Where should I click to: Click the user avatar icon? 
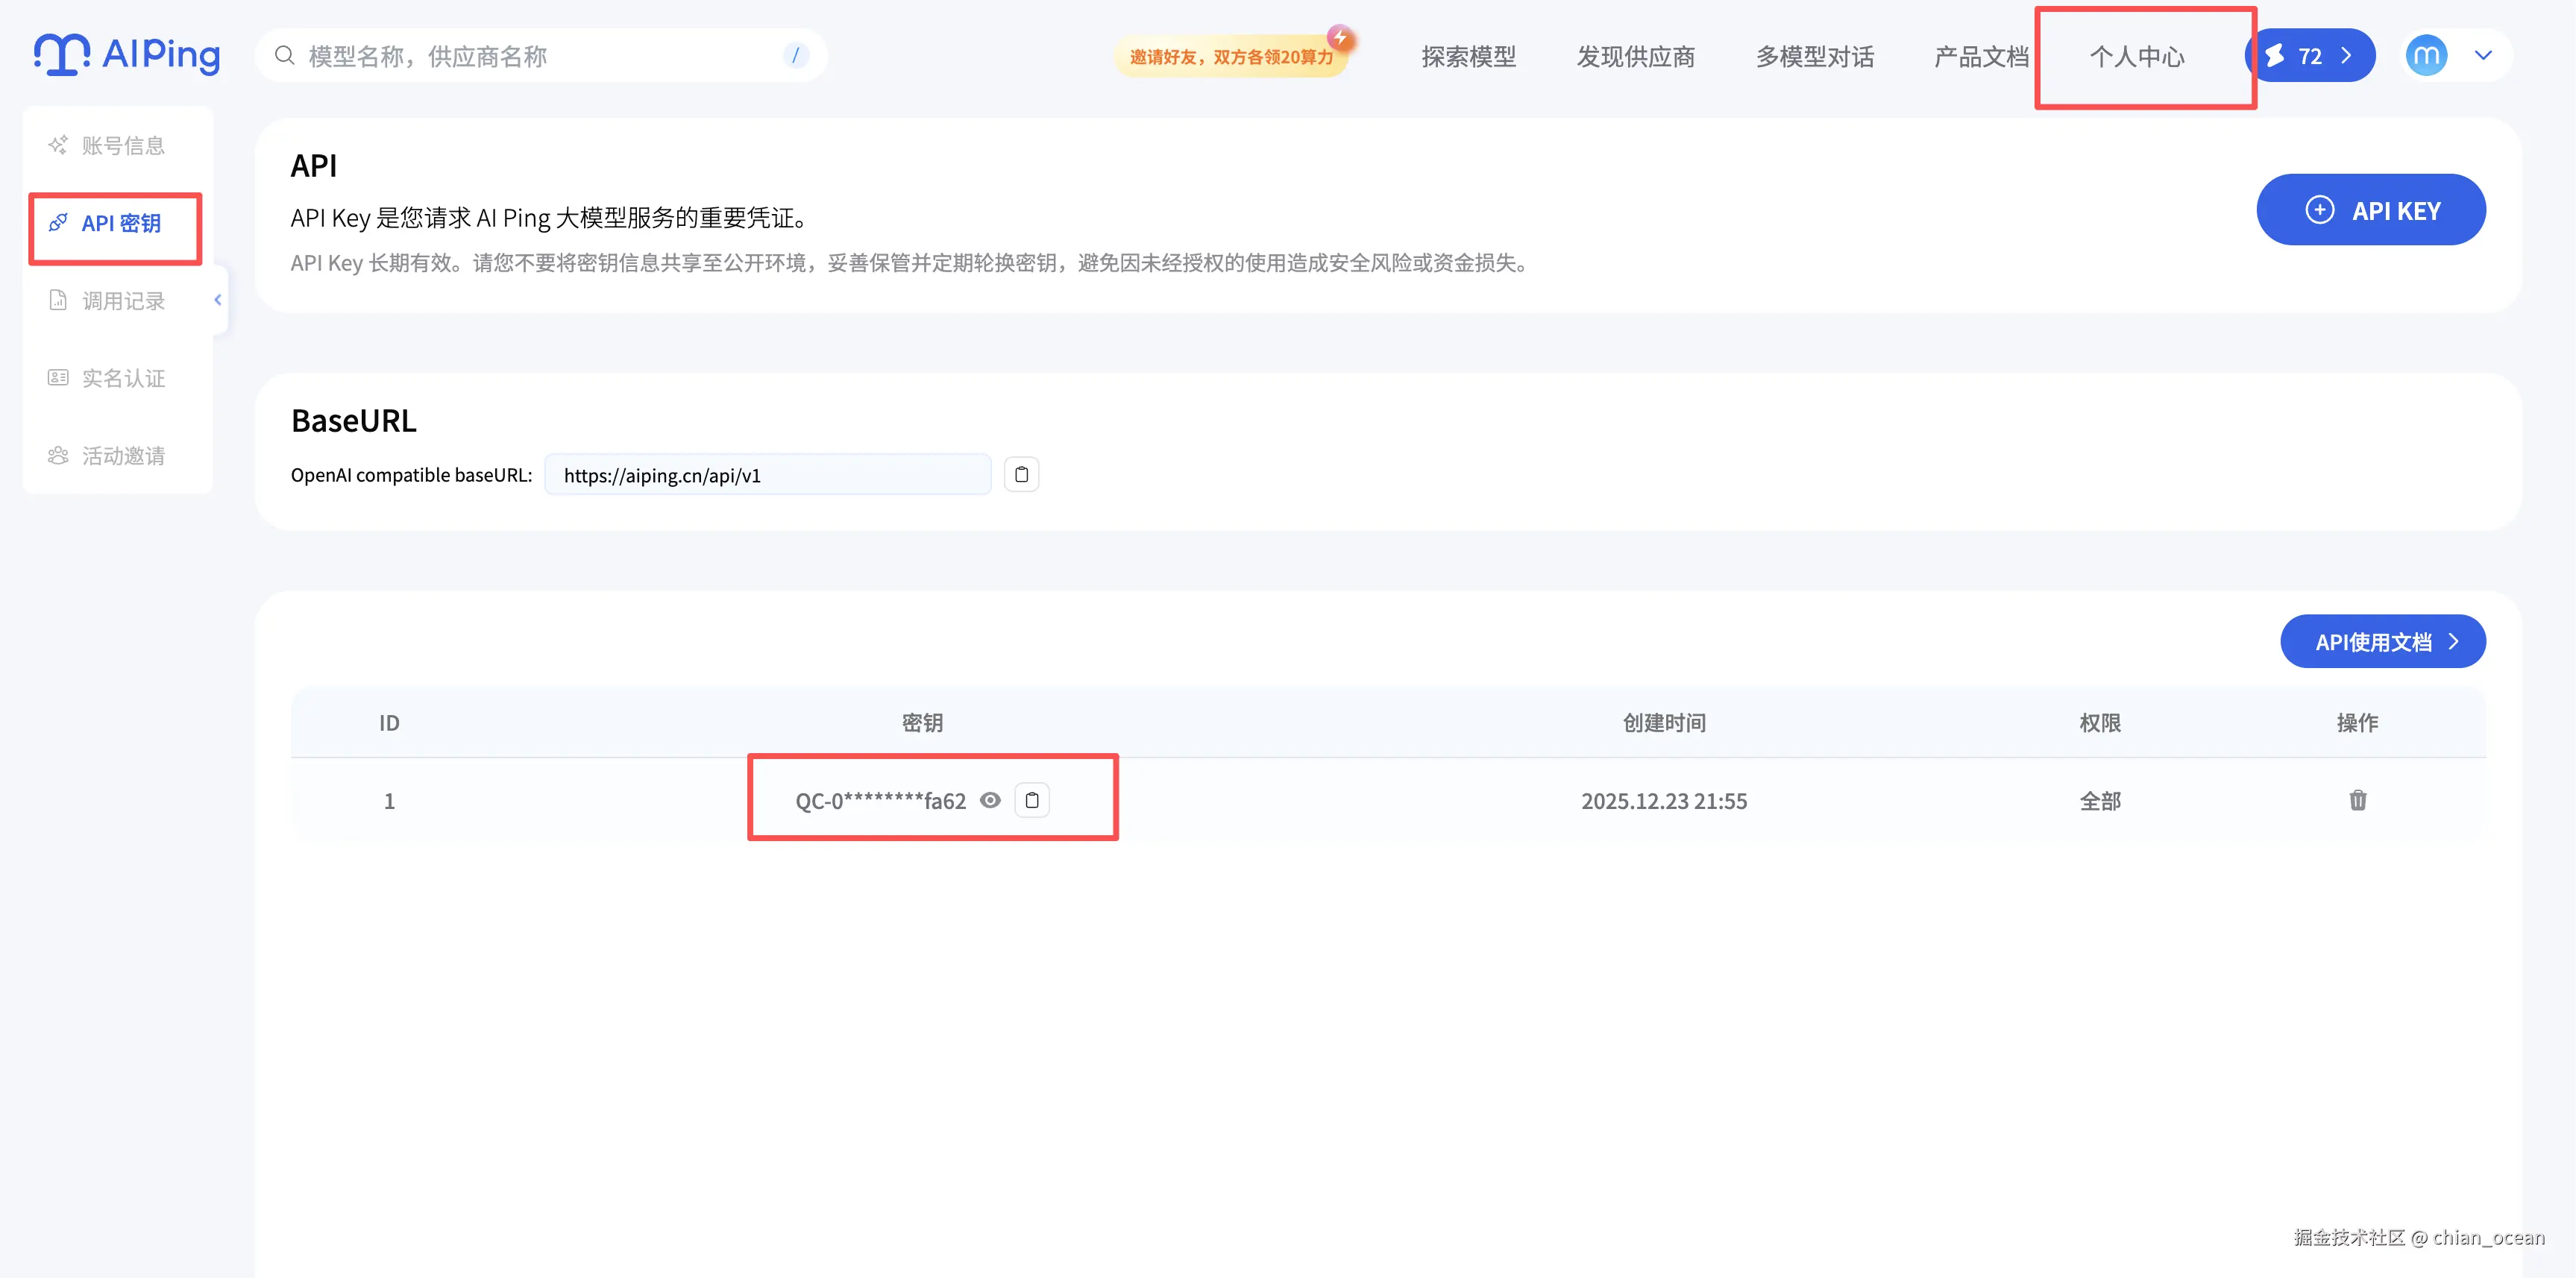[x=2426, y=55]
